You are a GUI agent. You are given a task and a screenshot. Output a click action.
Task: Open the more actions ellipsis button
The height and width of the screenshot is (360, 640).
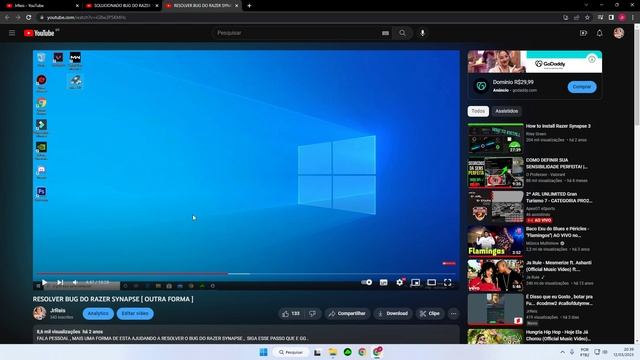[453, 313]
